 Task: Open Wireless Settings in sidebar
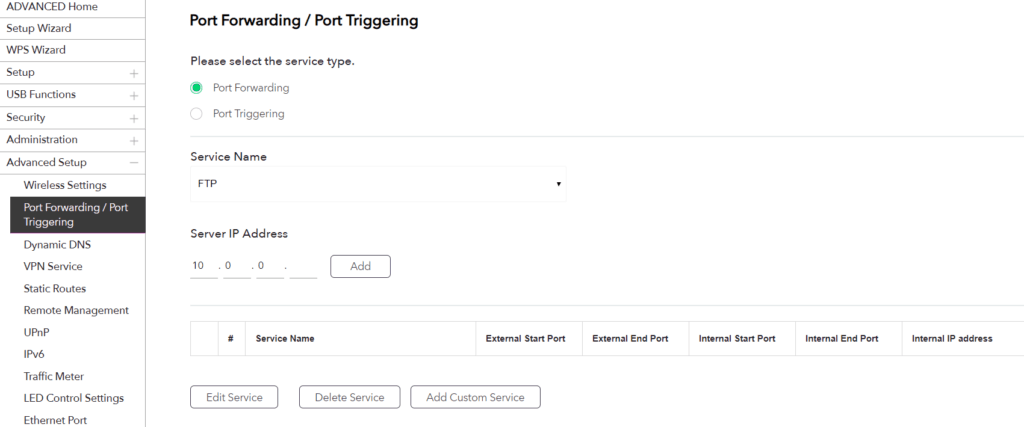coord(65,185)
